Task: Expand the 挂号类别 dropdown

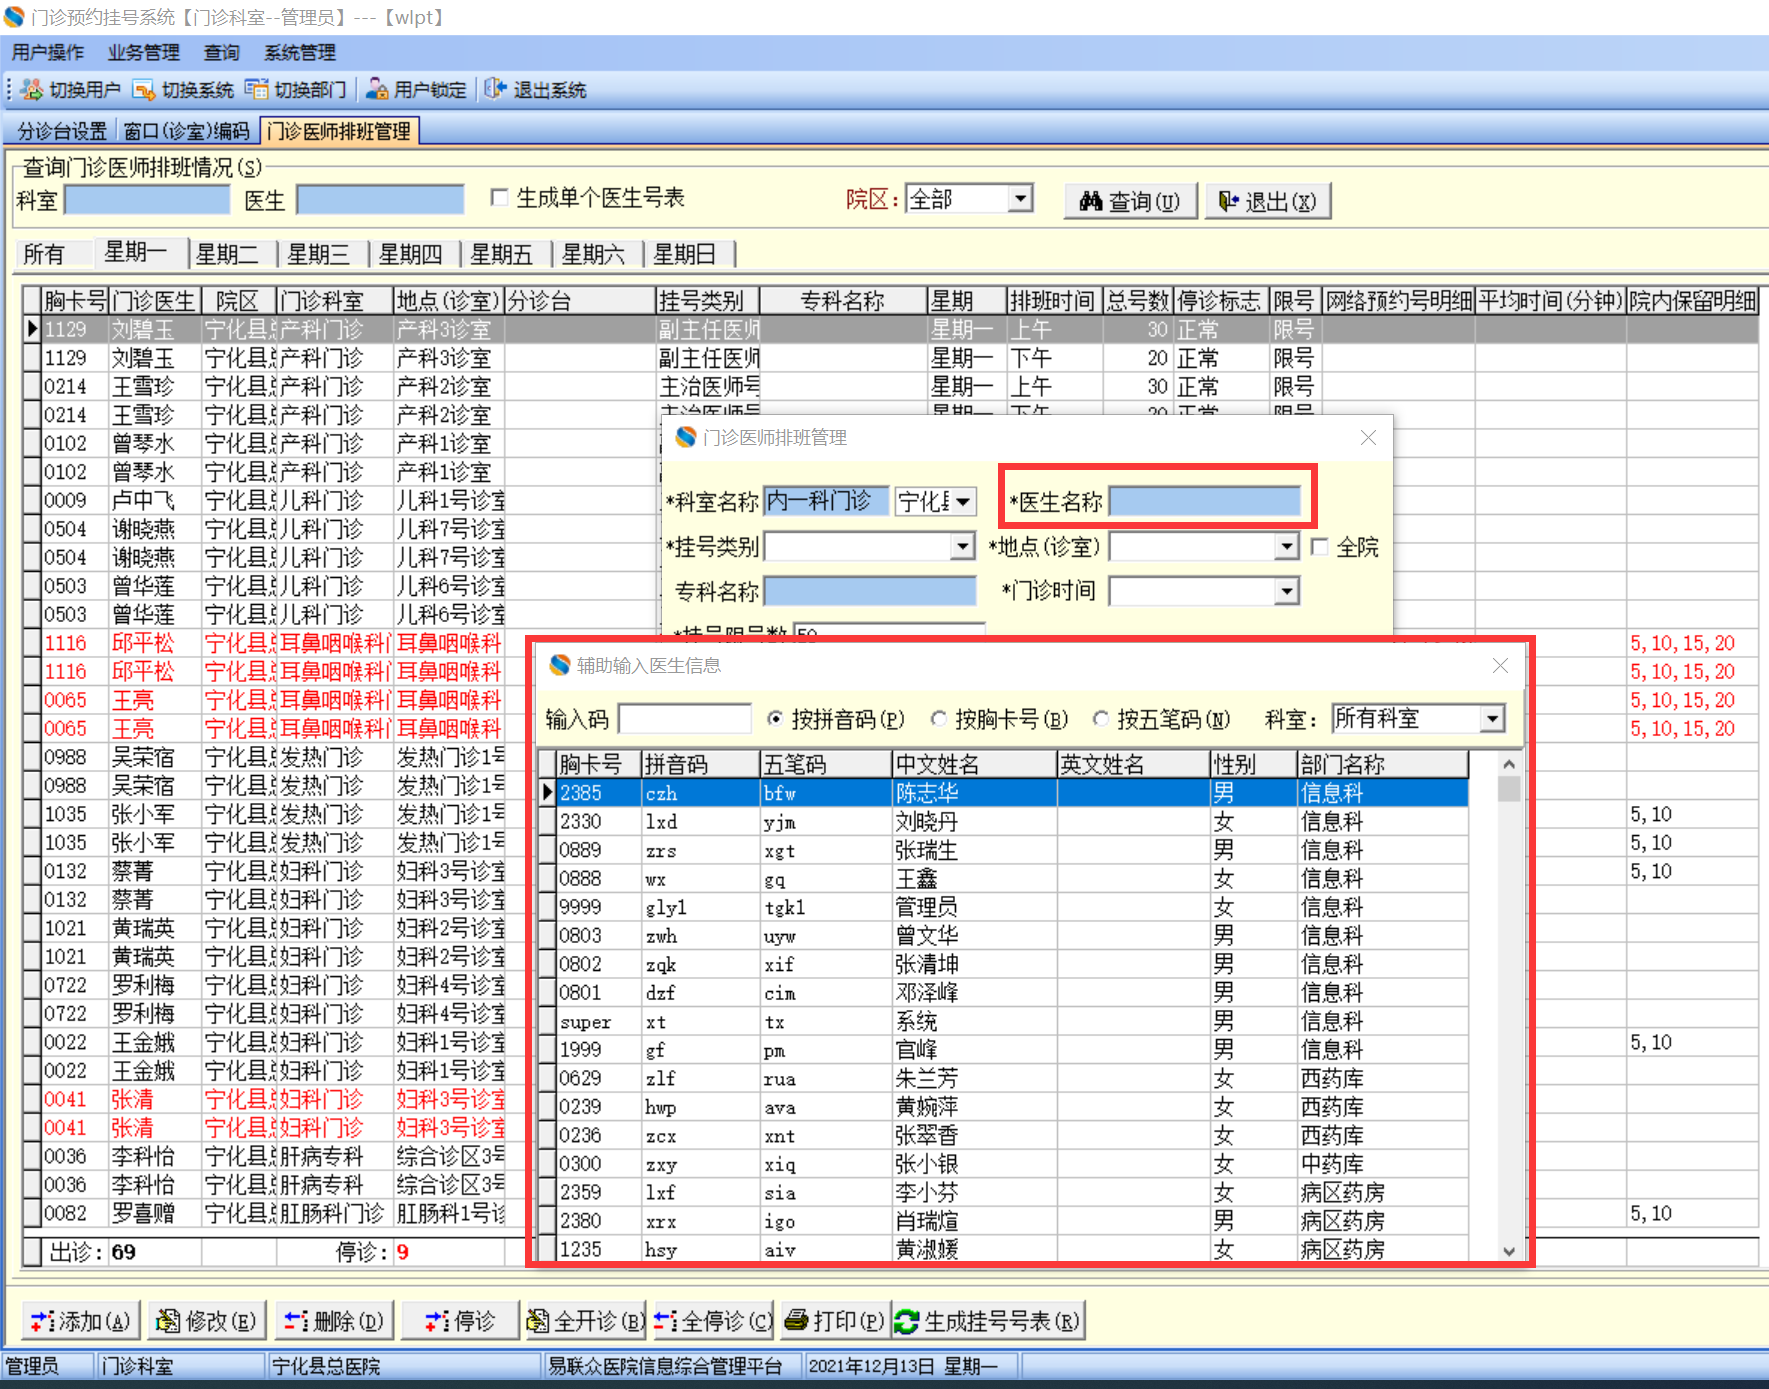Action: click(x=962, y=546)
